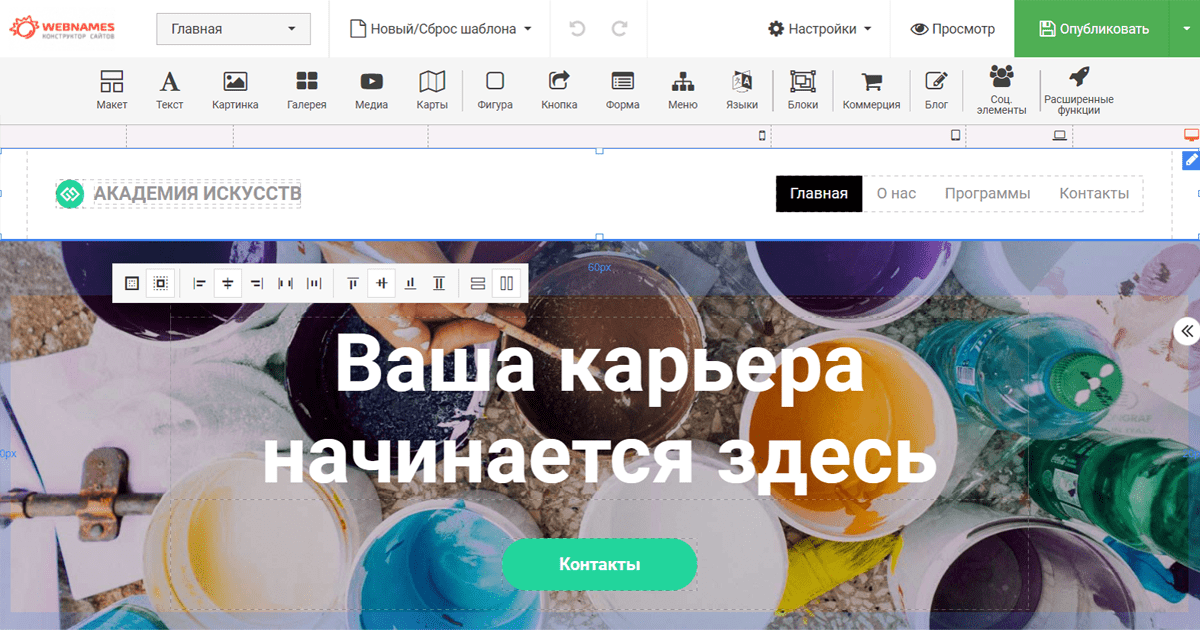
Task: Align elements to the top edge
Action: [x=353, y=284]
